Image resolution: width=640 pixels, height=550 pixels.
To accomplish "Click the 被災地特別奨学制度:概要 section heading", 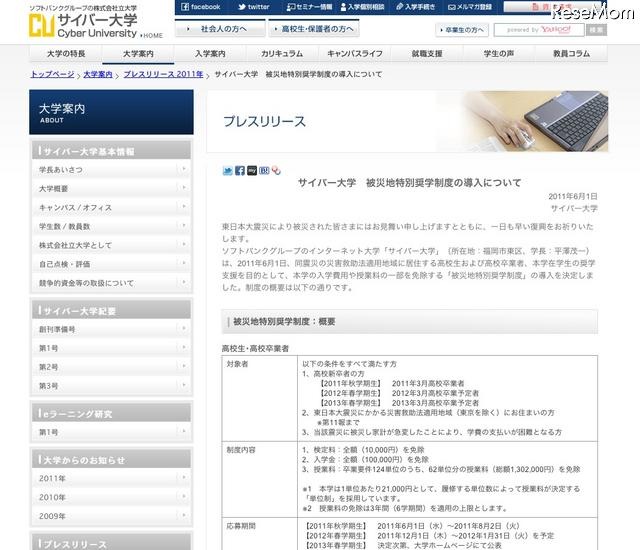I will click(409, 322).
